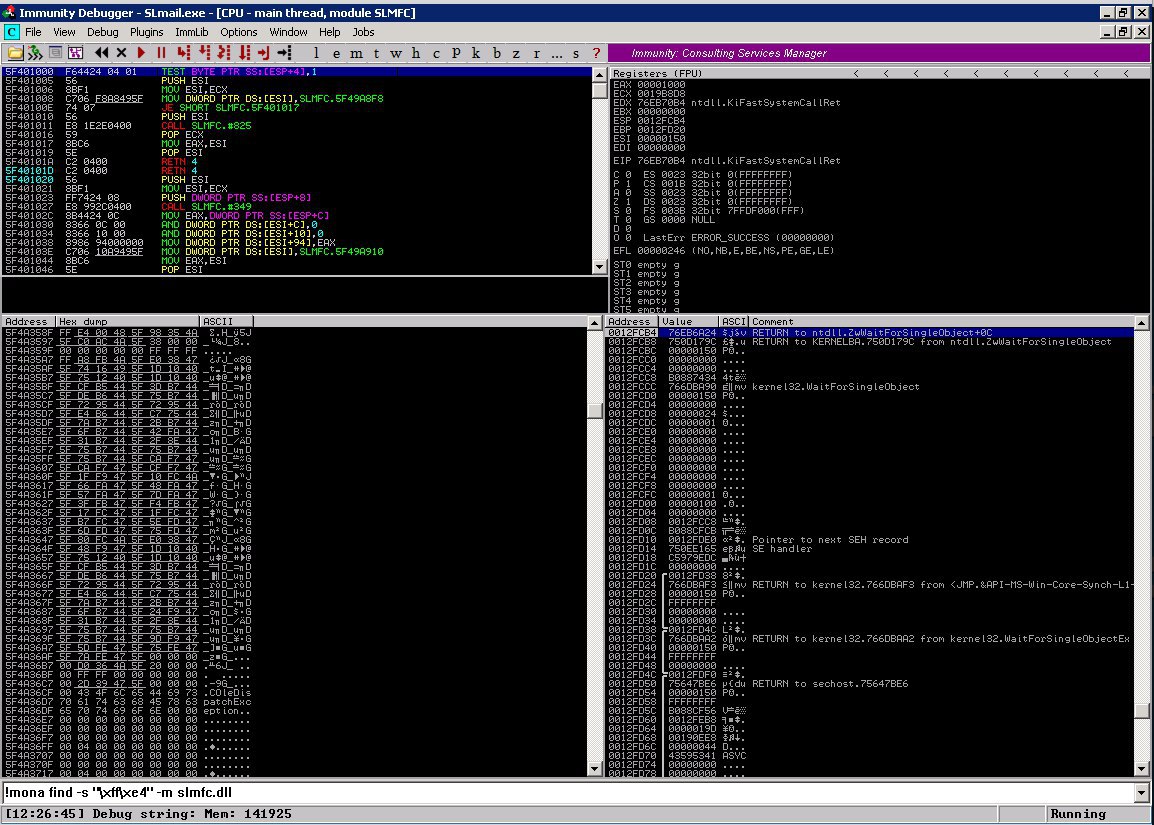Show Patches with 'p' button
The image size is (1154, 825).
tap(456, 53)
